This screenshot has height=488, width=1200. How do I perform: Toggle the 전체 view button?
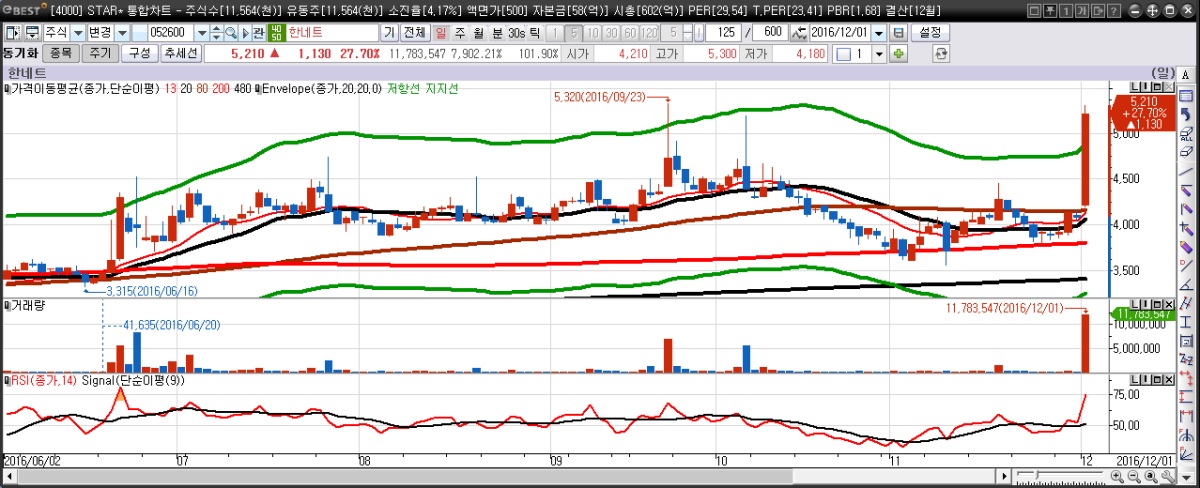click(415, 32)
